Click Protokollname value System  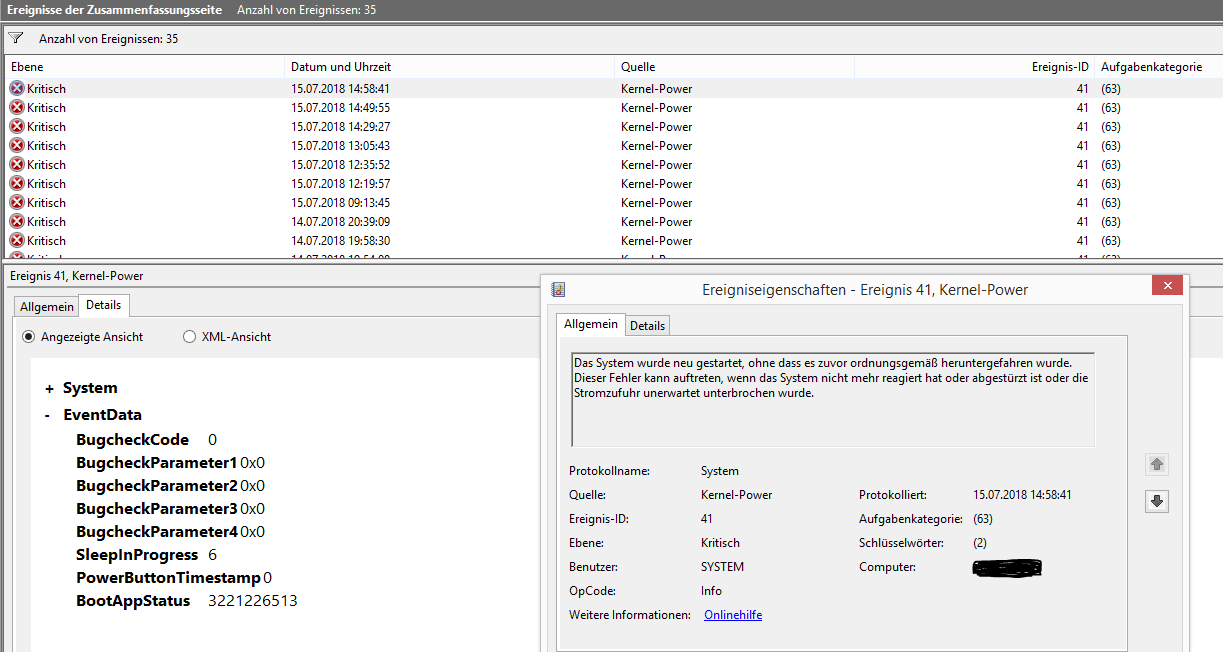(x=720, y=471)
